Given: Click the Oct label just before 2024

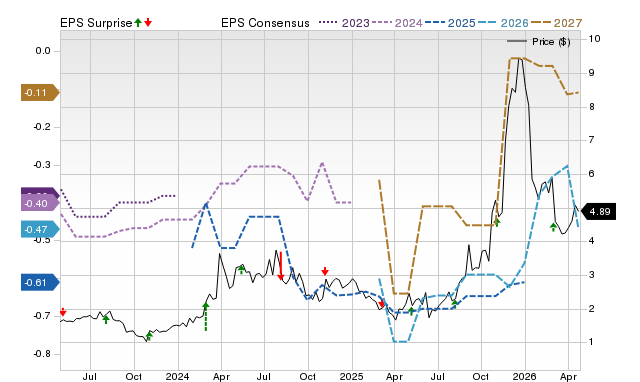Looking at the screenshot, I should [x=133, y=376].
